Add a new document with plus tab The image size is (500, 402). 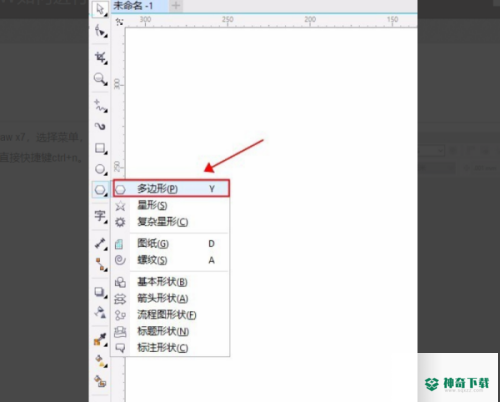pos(176,6)
